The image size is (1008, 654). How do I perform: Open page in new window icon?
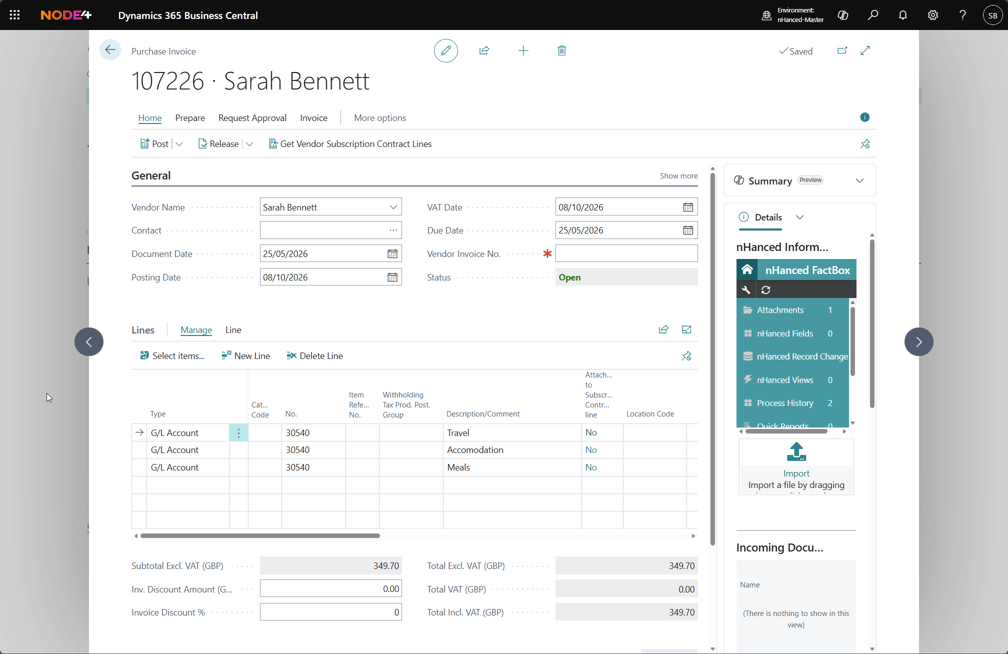pyautogui.click(x=842, y=51)
